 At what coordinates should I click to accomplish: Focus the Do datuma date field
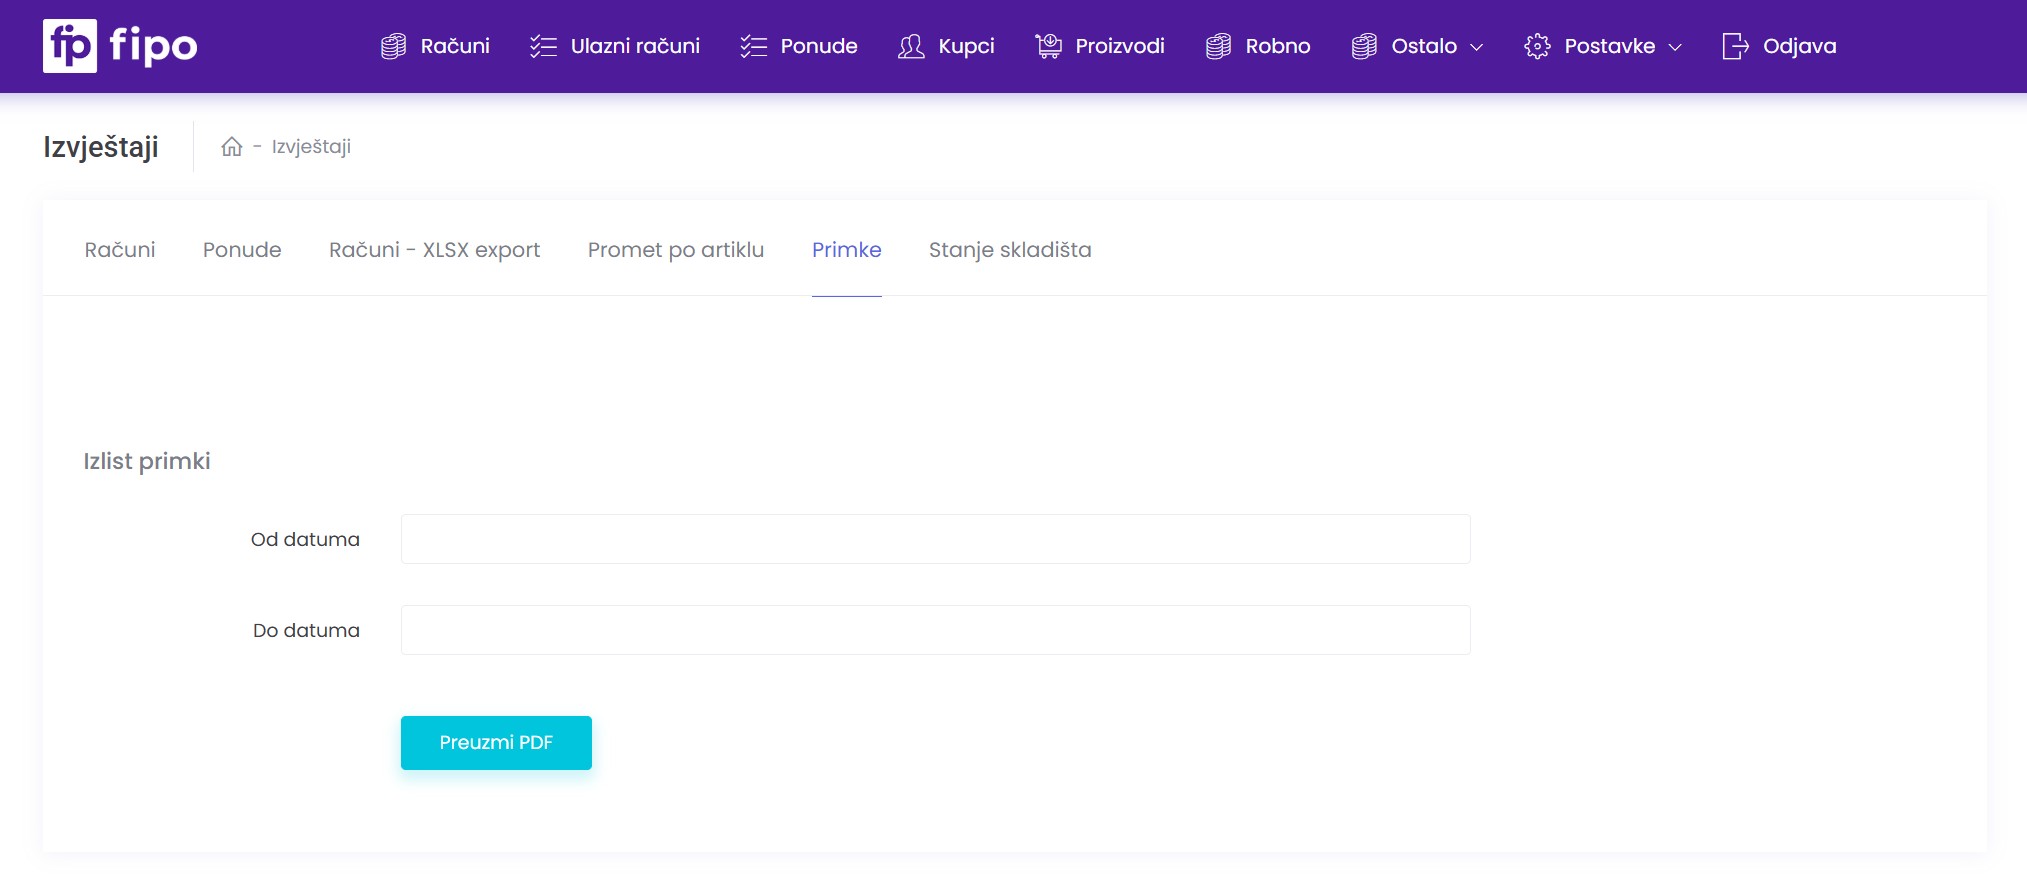tap(935, 630)
